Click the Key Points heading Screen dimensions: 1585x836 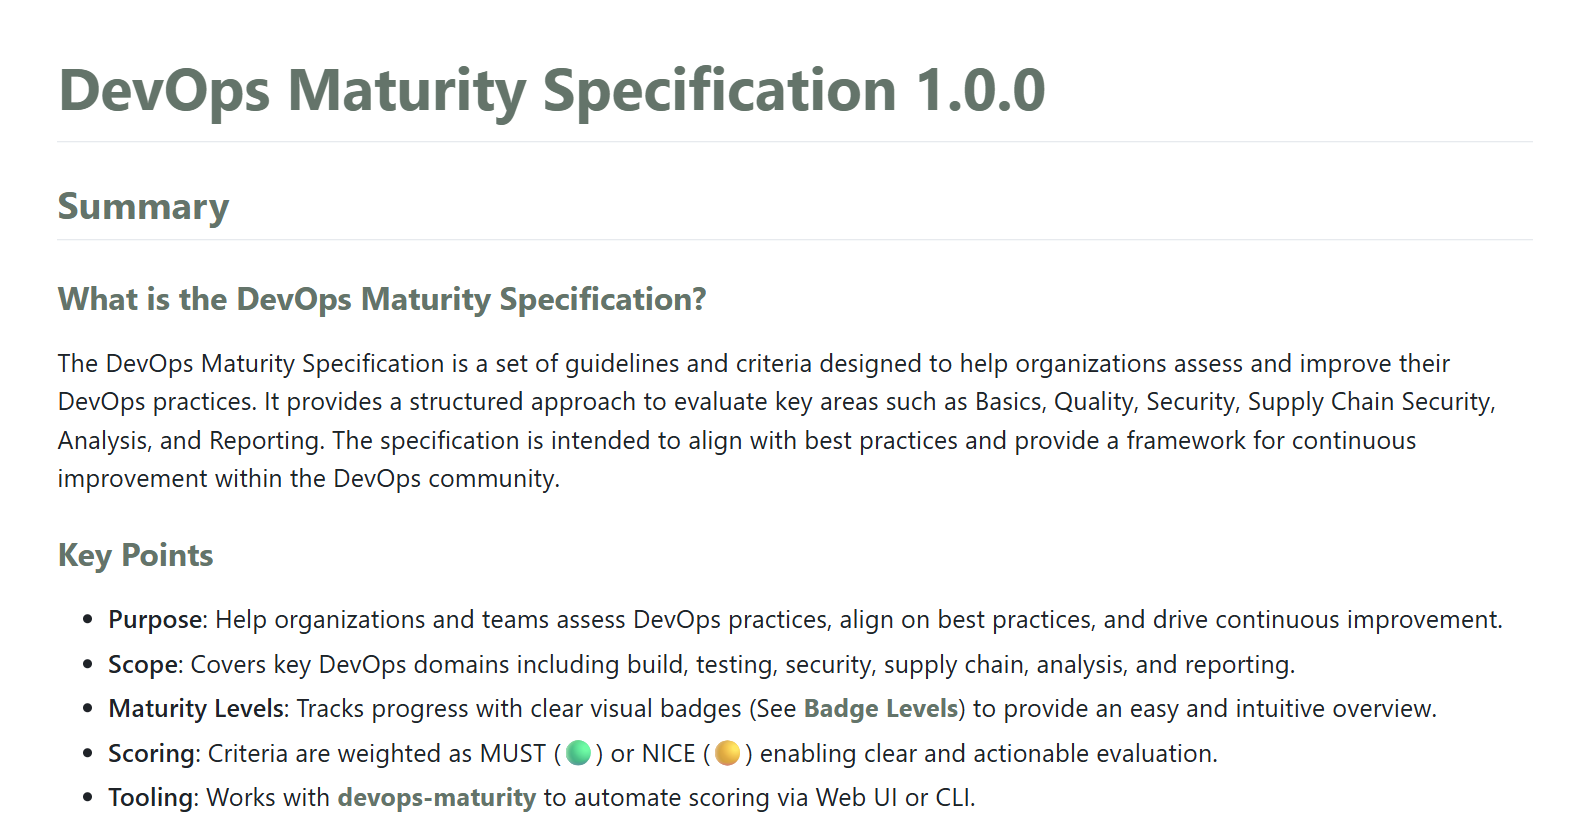point(135,555)
